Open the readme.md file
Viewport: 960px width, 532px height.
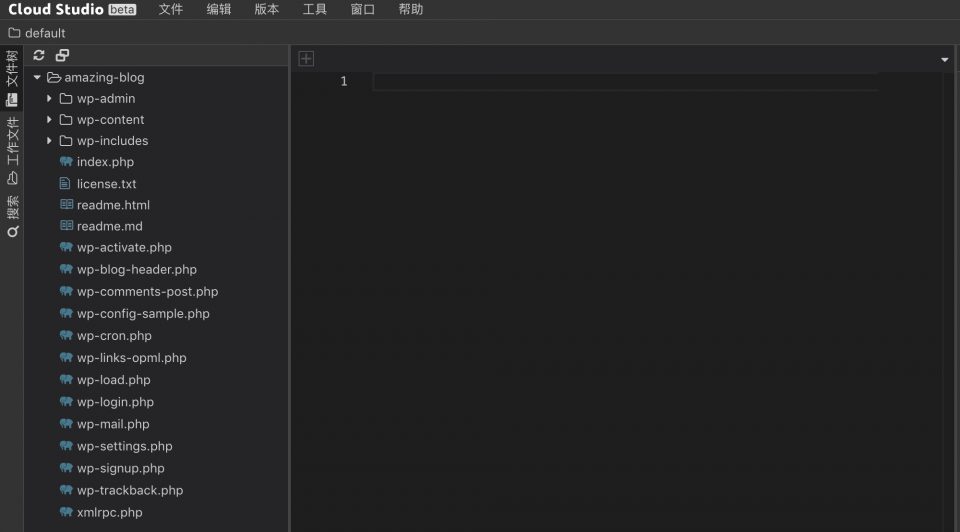(x=110, y=226)
